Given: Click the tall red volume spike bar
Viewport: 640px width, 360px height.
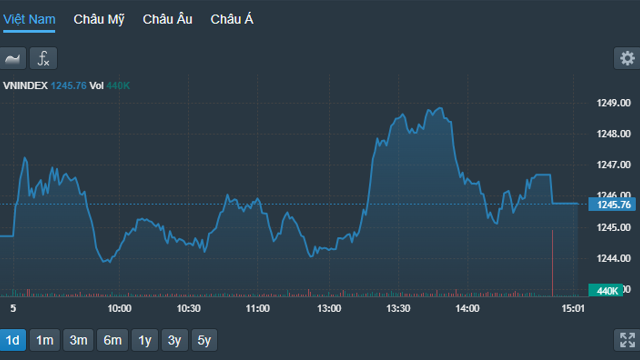Looking at the screenshot, I should pos(553,263).
